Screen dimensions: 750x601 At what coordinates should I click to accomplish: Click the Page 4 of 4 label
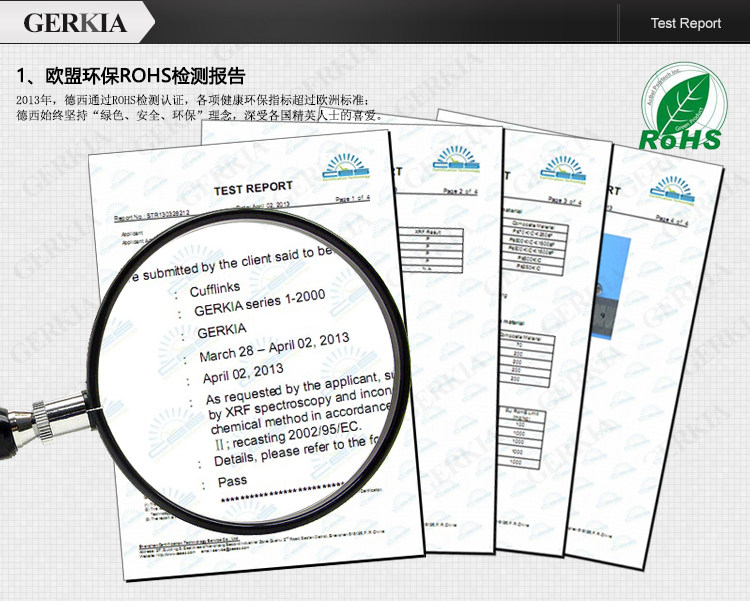click(x=672, y=221)
